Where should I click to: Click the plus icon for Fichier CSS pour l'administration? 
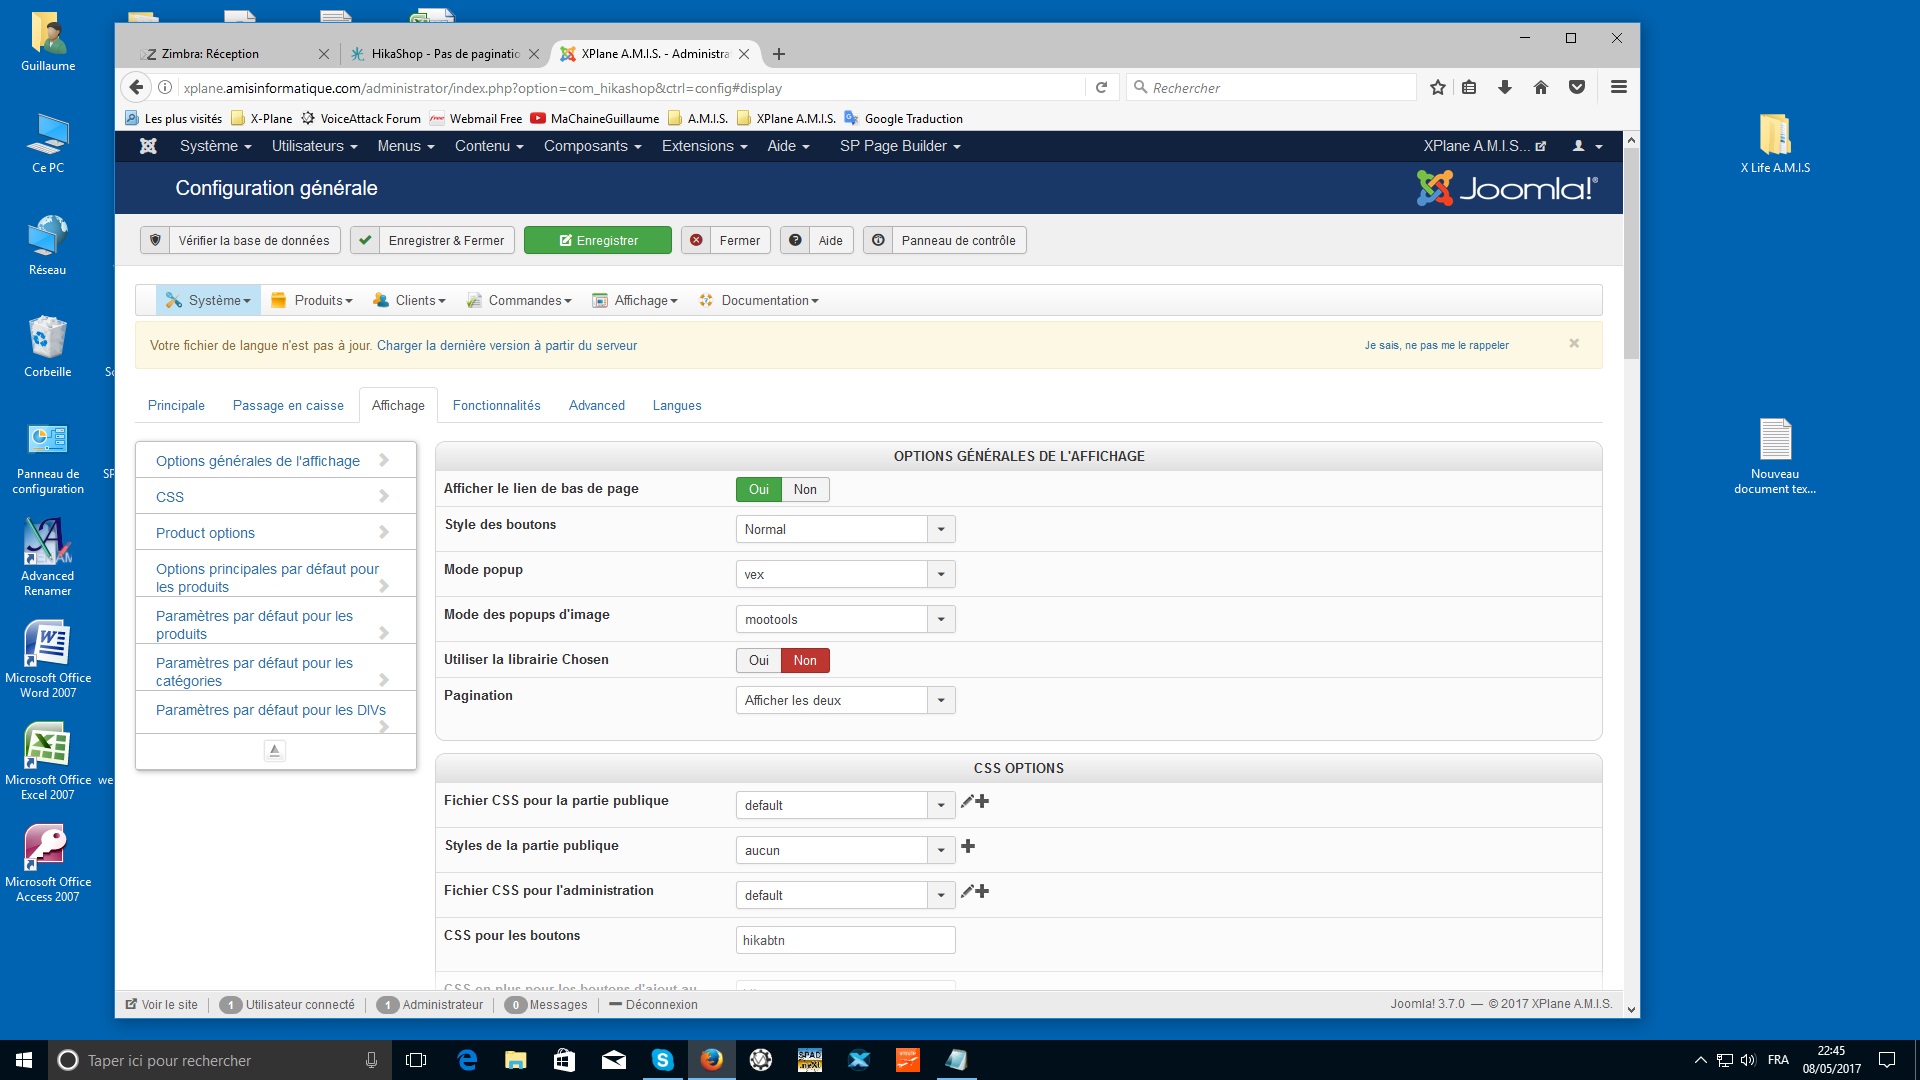983,892
